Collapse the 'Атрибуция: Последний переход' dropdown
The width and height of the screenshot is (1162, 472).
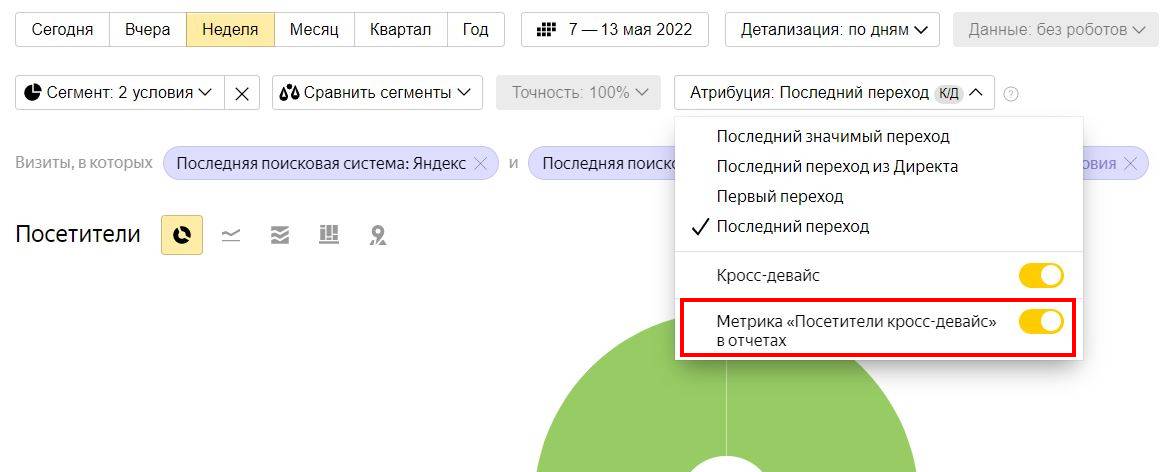pyautogui.click(x=834, y=93)
